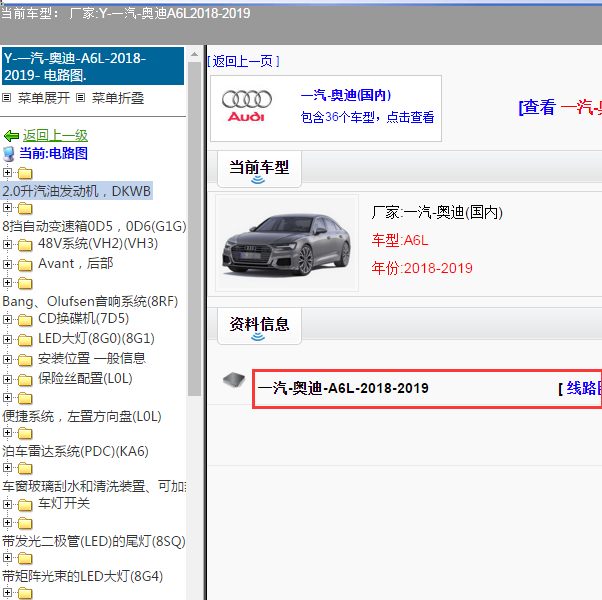The width and height of the screenshot is (602, 600).
Task: Open folder icon beside 保险丝配置(L0L)
Action: tap(25, 380)
